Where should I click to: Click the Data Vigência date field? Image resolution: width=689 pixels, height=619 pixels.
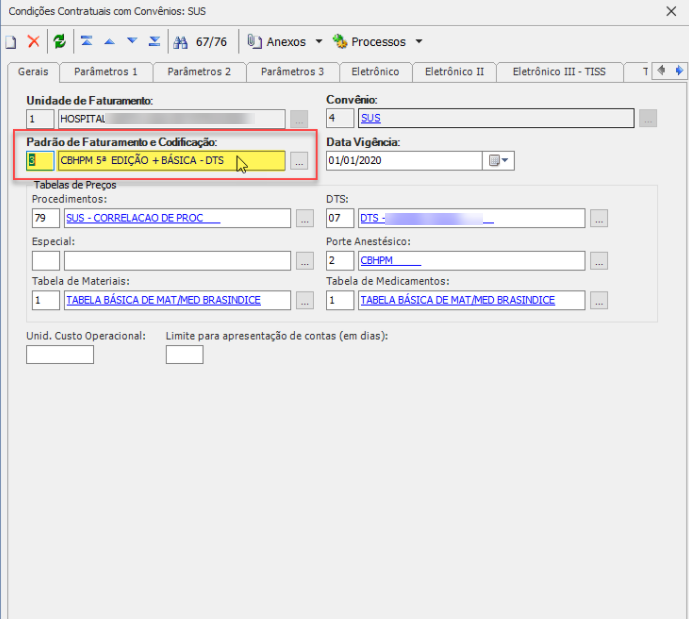coord(404,160)
